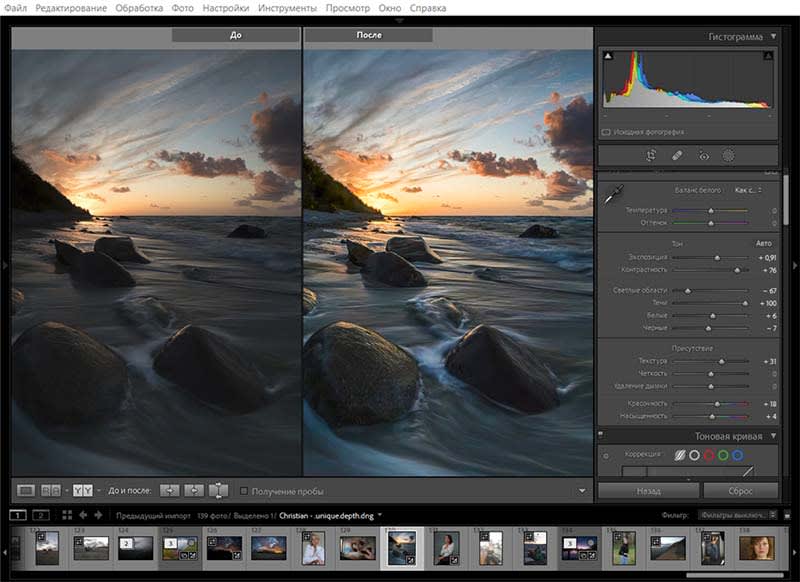Open the Masking tool
800x582 pixels.
point(729,156)
